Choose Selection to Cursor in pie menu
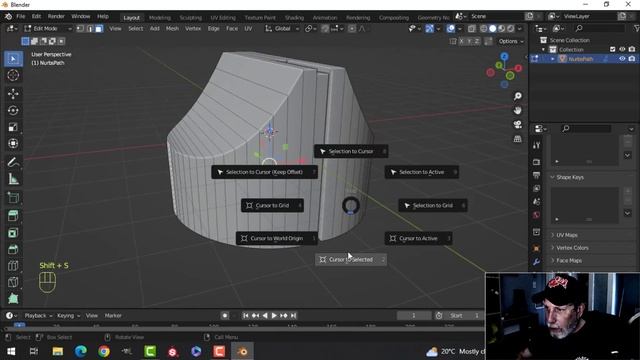The height and width of the screenshot is (360, 640). pos(351,151)
